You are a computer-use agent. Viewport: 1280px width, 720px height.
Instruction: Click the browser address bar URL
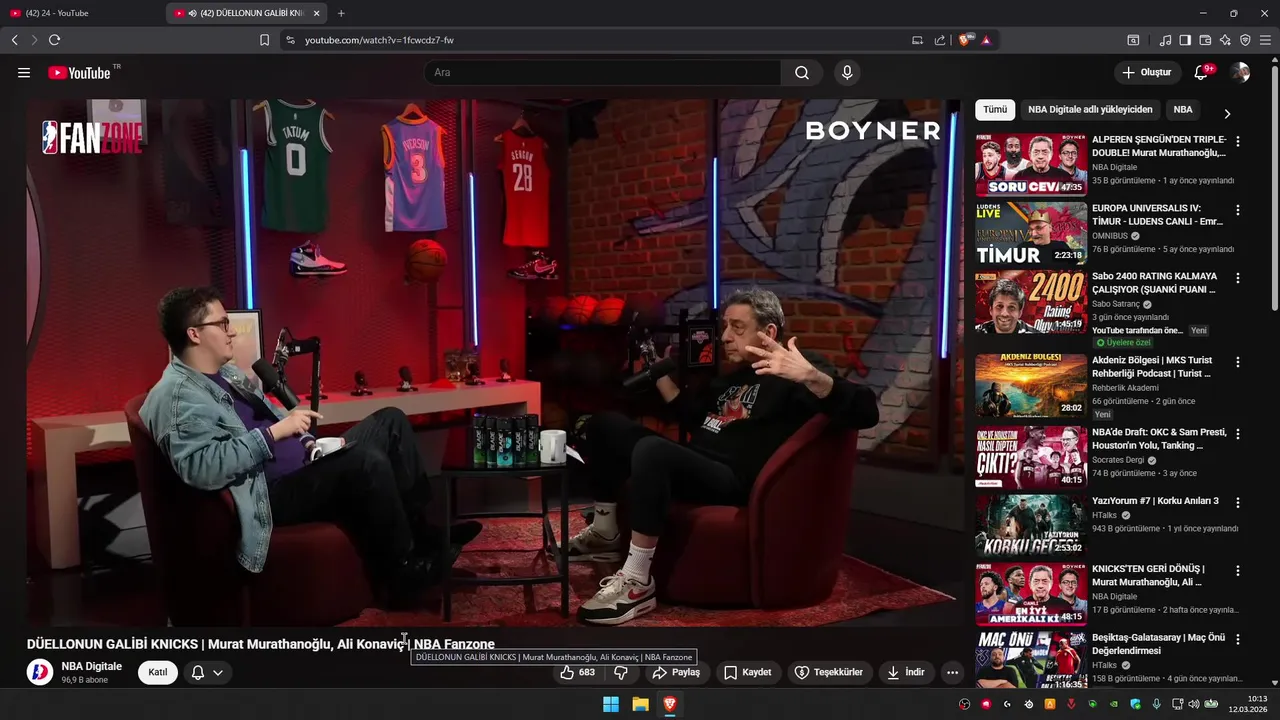pyautogui.click(x=379, y=40)
